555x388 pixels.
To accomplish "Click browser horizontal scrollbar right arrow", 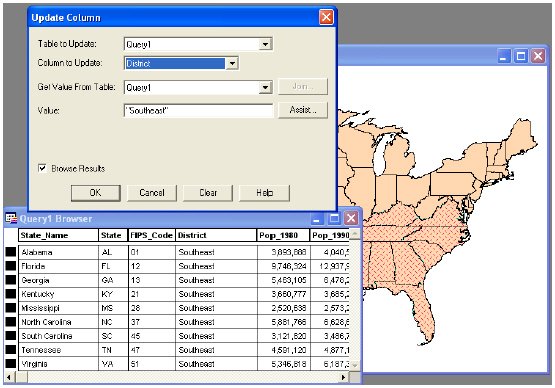I will click(x=343, y=377).
